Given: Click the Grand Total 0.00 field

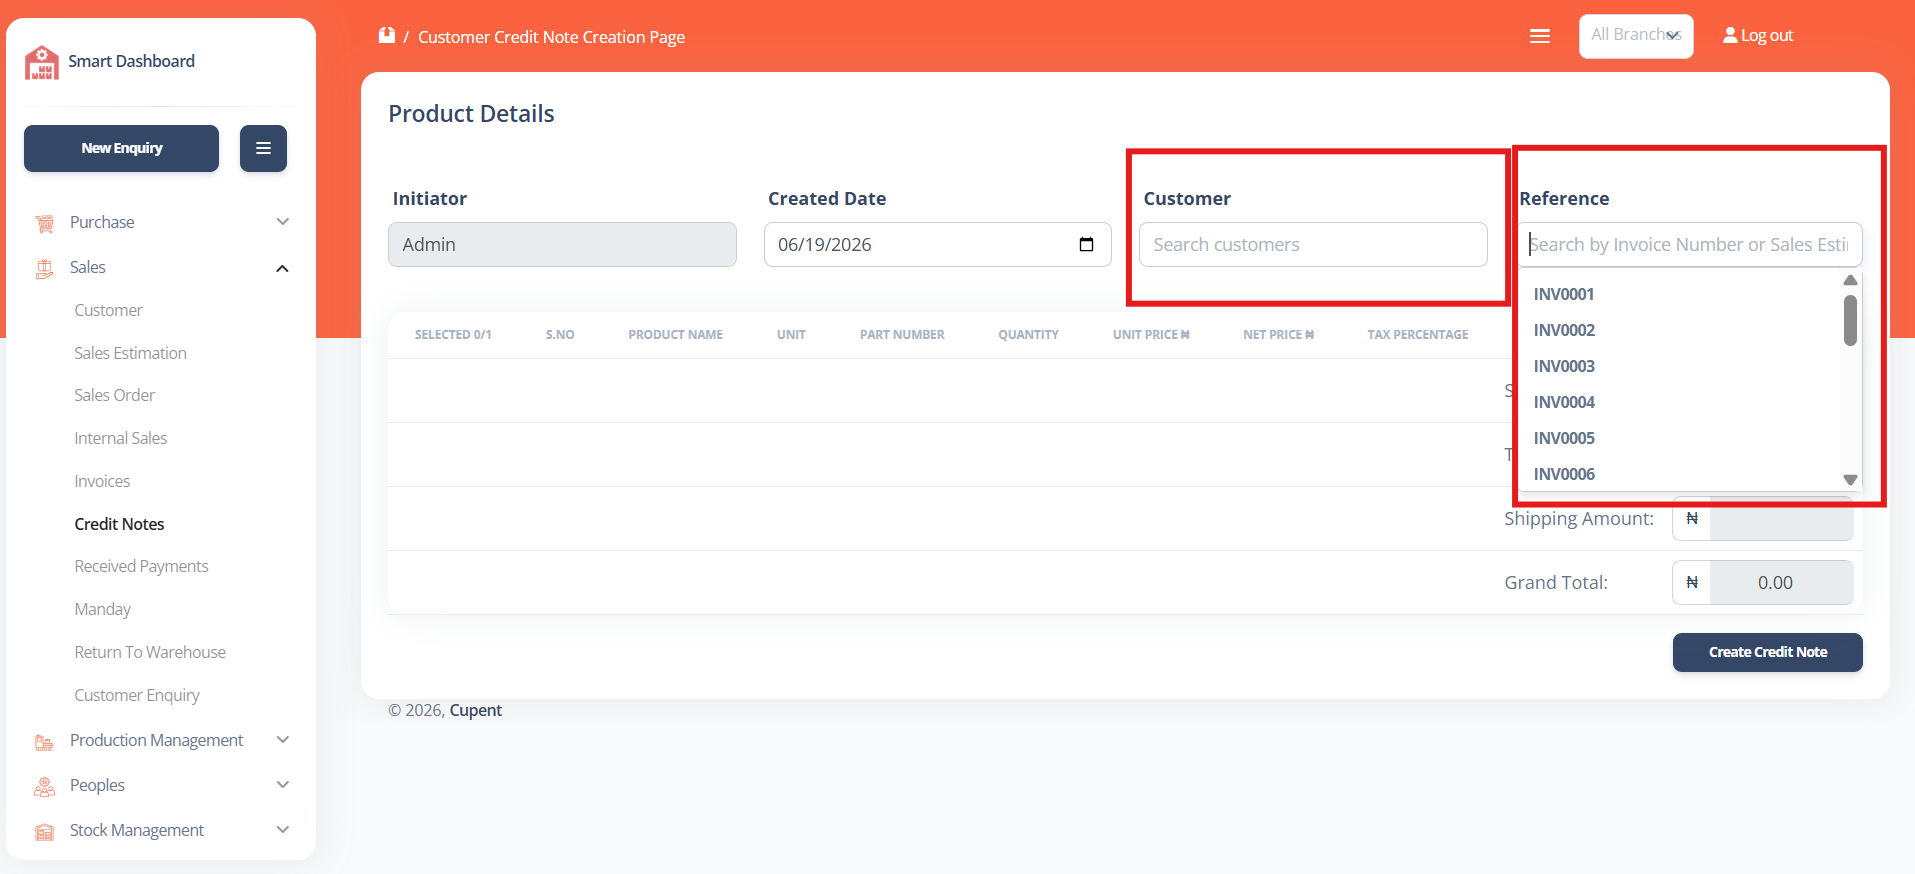Looking at the screenshot, I should [x=1781, y=582].
